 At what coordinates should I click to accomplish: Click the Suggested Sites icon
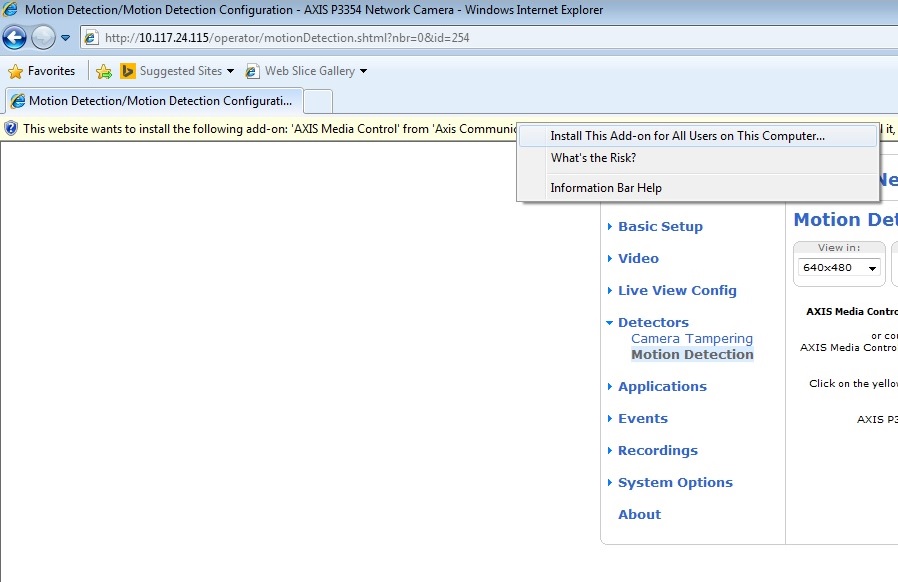127,71
